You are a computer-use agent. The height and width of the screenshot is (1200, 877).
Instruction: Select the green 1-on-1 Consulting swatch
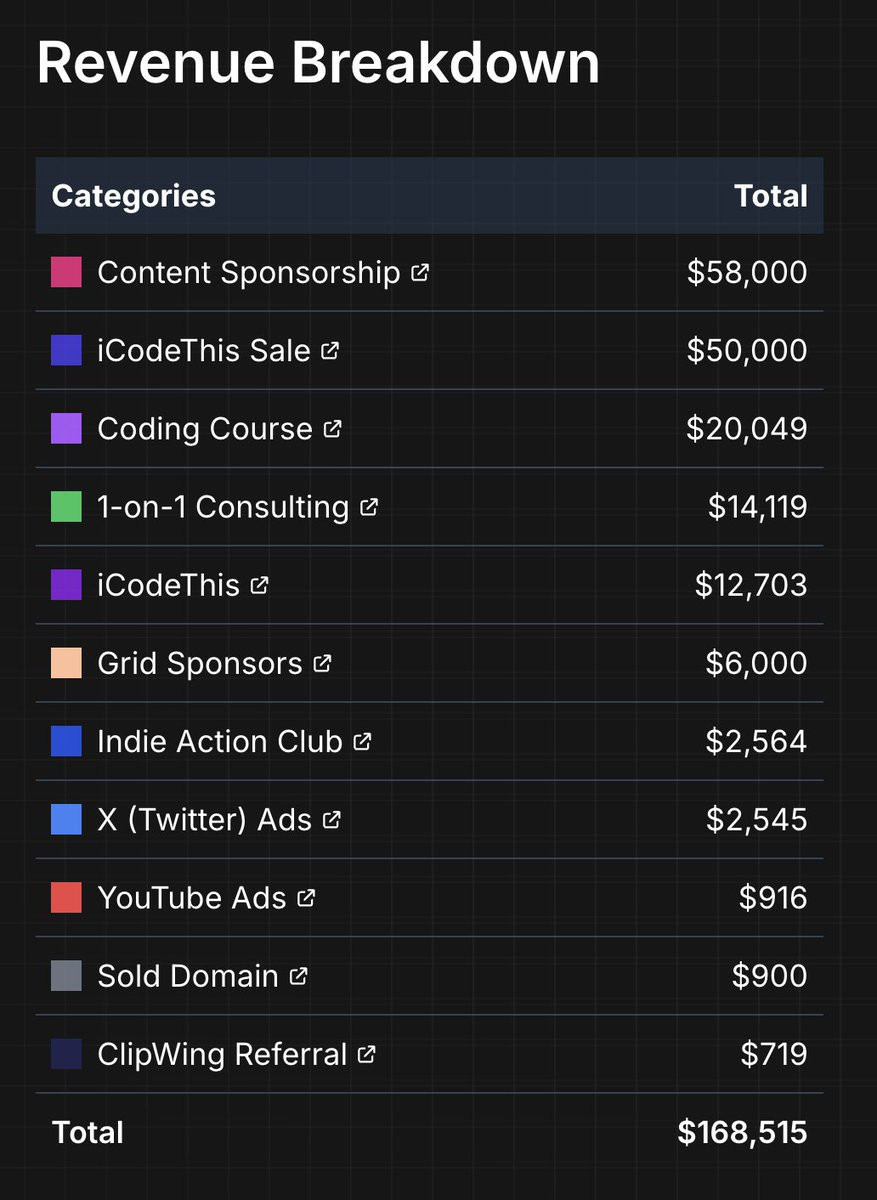coord(66,507)
